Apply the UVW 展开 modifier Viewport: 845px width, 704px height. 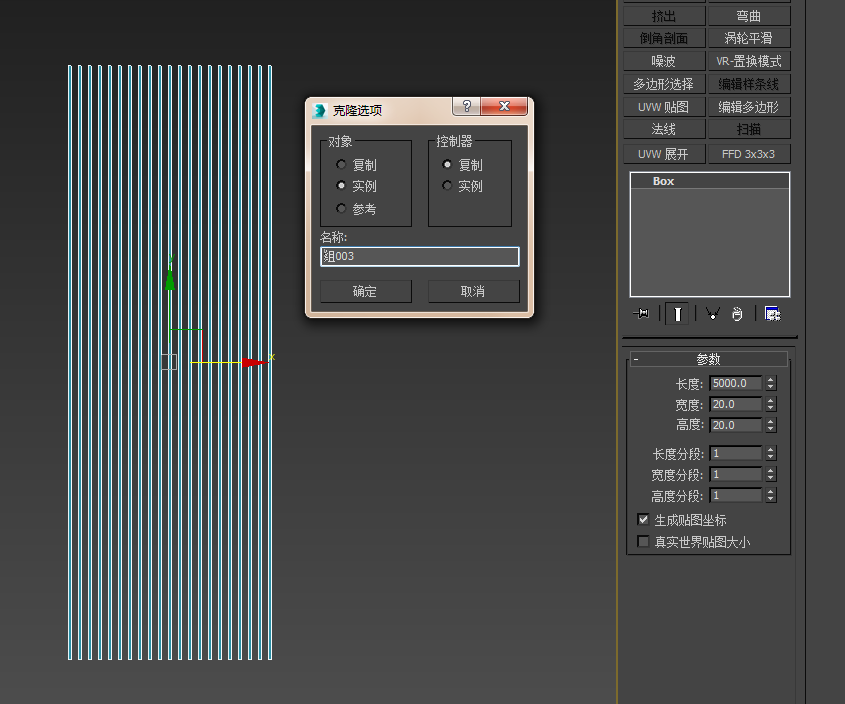[664, 154]
